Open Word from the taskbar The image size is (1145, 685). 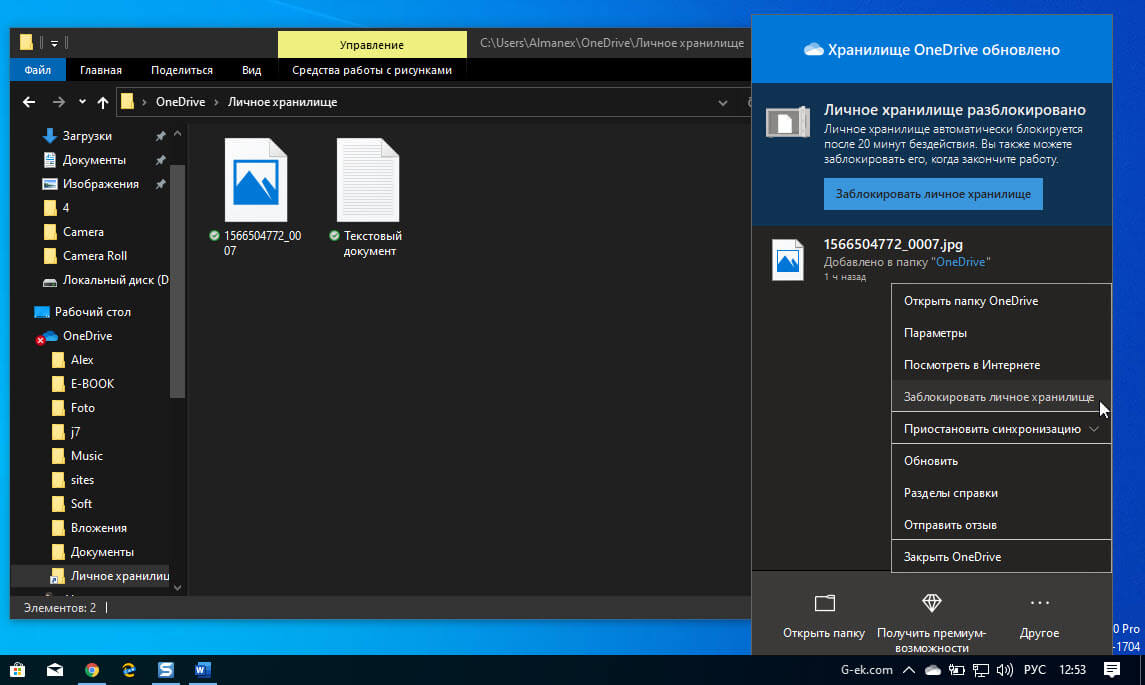tap(203, 670)
